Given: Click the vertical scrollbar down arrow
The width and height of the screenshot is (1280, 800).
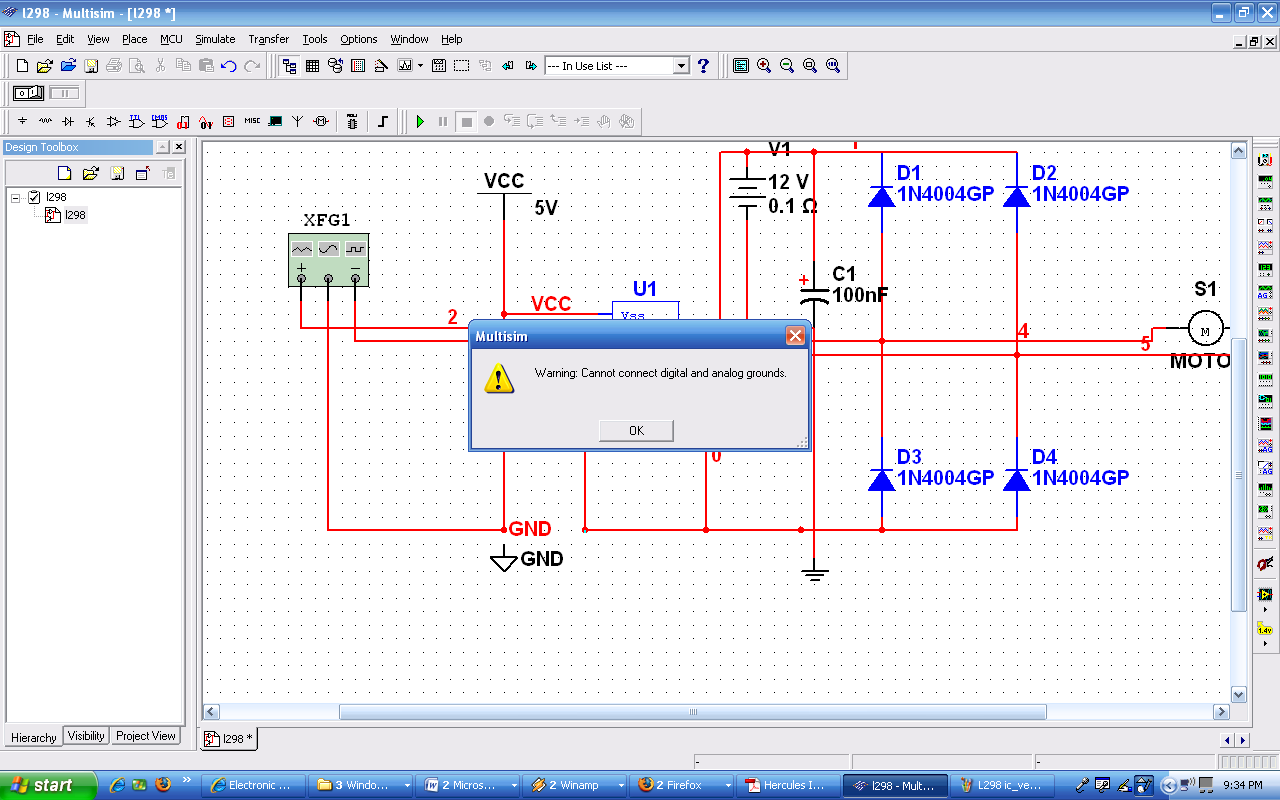Looking at the screenshot, I should point(1239,694).
